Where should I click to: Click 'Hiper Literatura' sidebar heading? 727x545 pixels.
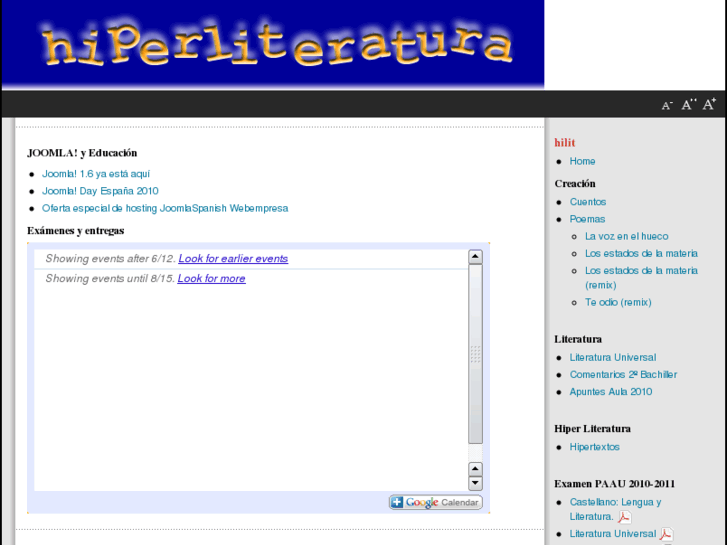(x=593, y=429)
